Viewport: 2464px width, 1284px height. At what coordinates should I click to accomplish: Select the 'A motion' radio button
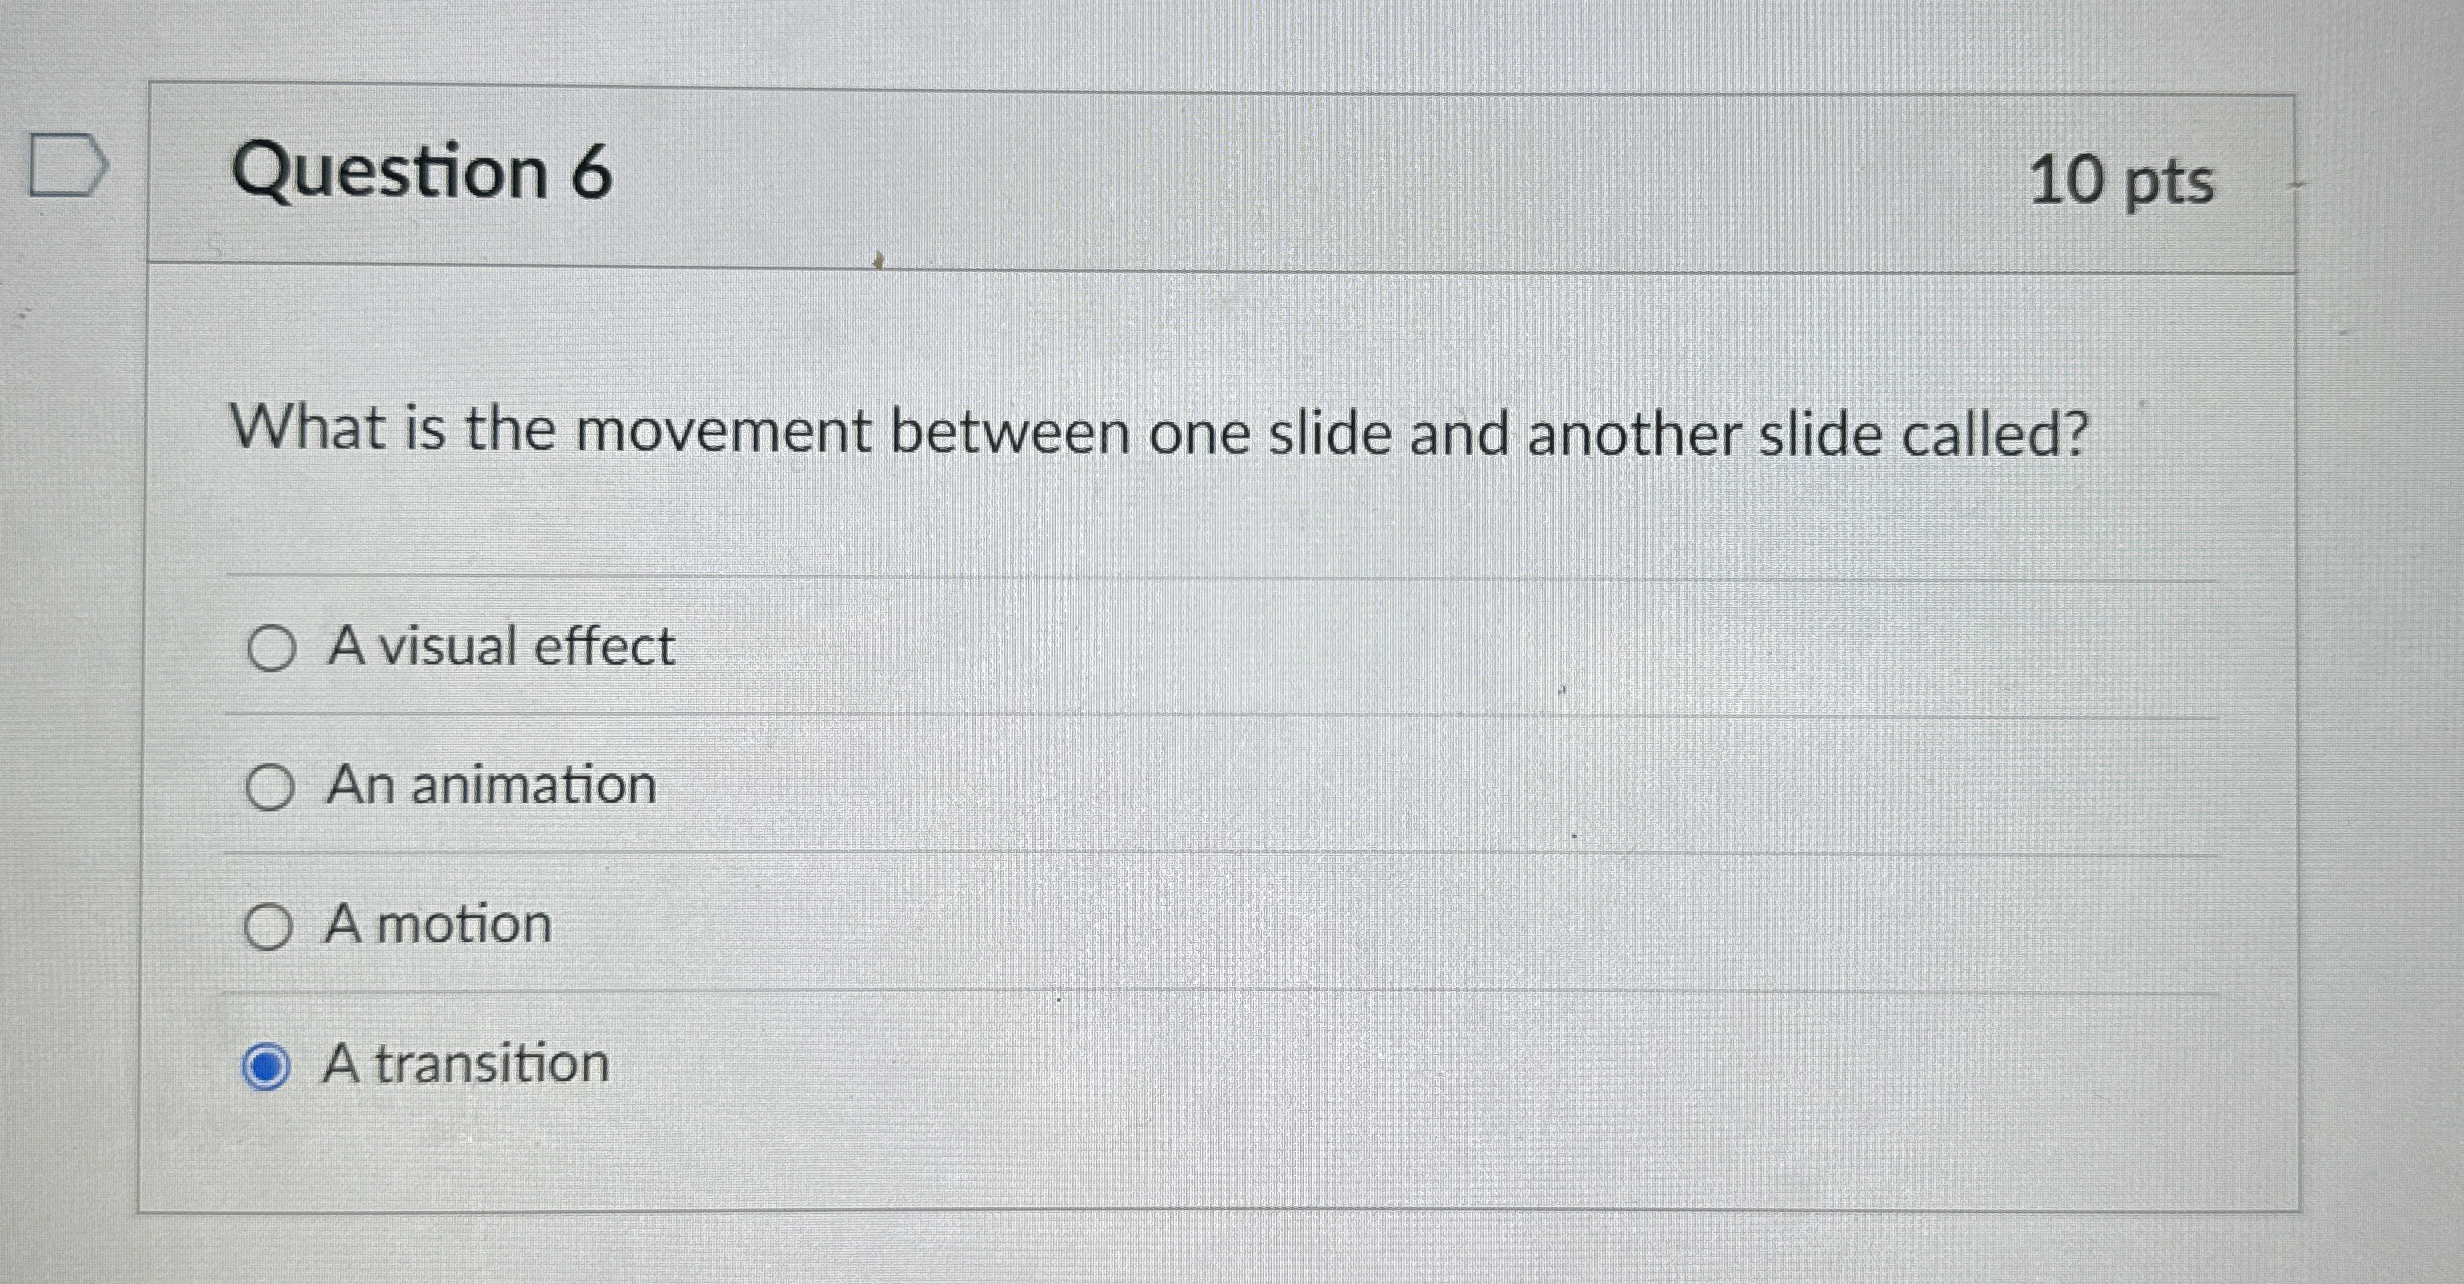pos(269,925)
